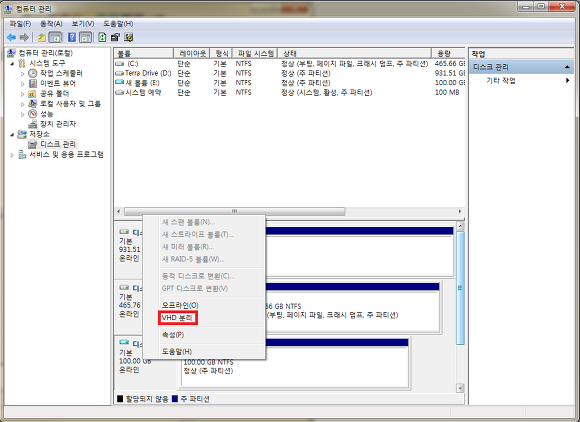The image size is (580, 422).
Task: Expand 서비스 및 응용 프로그램 arrow
Action: [12, 155]
